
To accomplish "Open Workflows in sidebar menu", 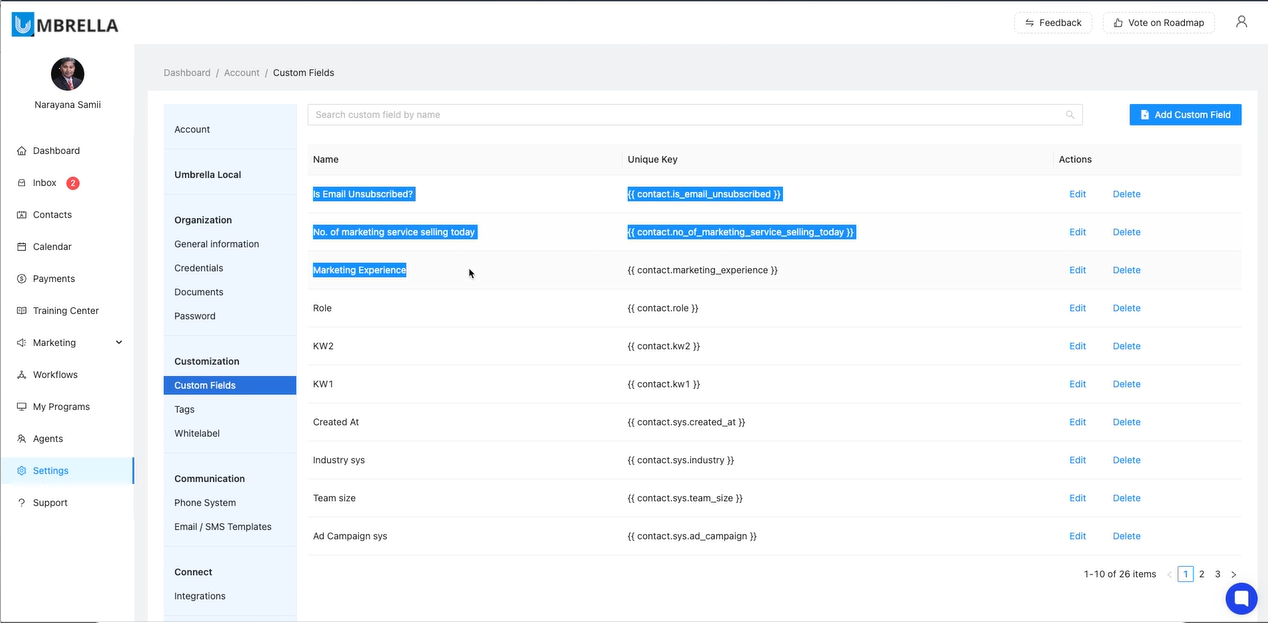I will pos(55,375).
